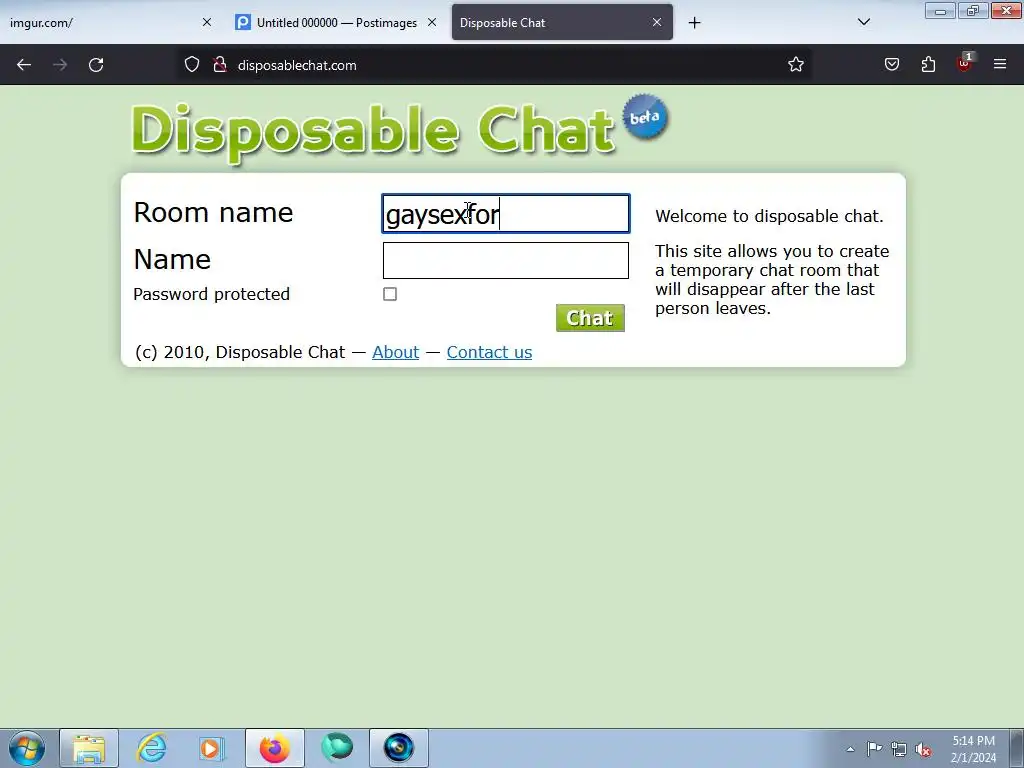Screen dimensions: 1024x768
Task: Focus the empty Name field
Action: 505,261
